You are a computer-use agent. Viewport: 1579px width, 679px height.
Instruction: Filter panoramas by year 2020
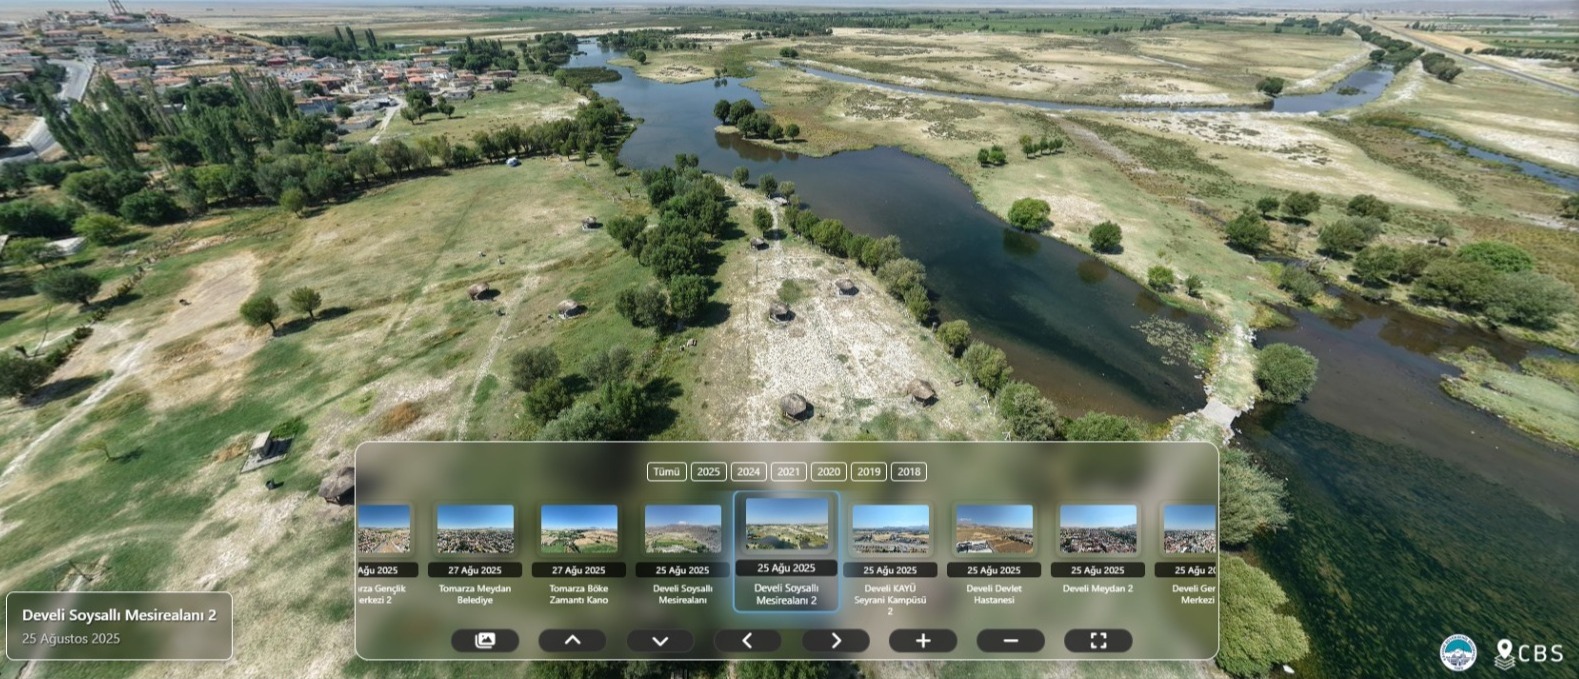(x=828, y=472)
